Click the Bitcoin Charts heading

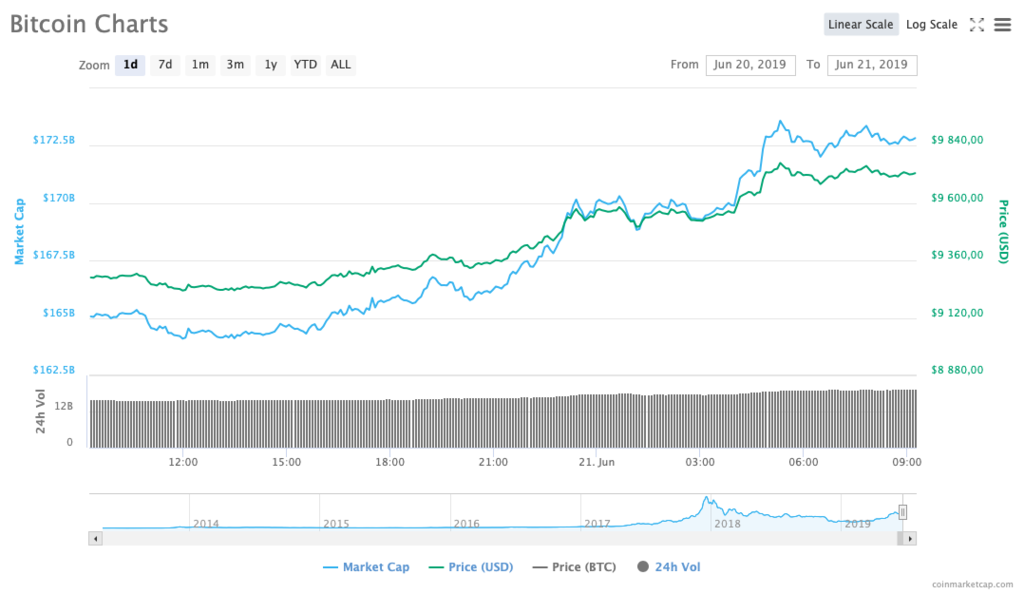(x=89, y=24)
